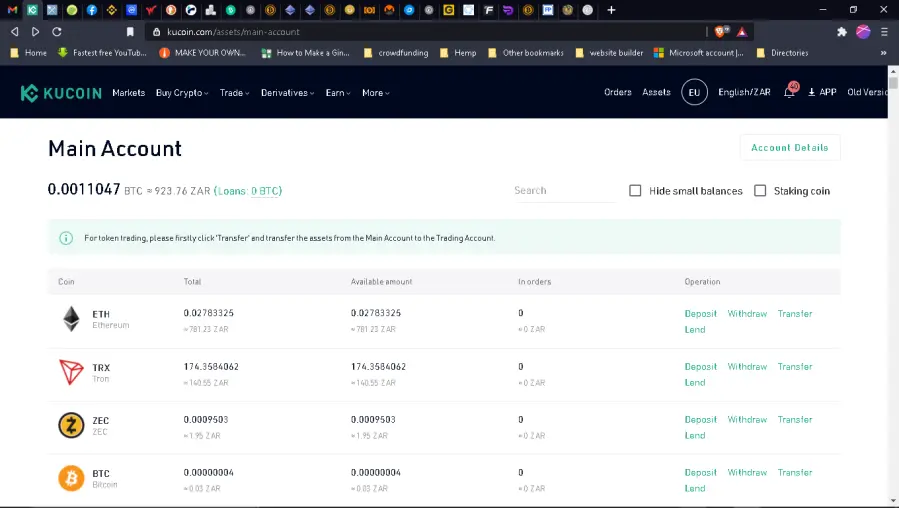Click the ETH total 0.02783325 value
Viewport: 899px width, 508px height.
pos(209,313)
